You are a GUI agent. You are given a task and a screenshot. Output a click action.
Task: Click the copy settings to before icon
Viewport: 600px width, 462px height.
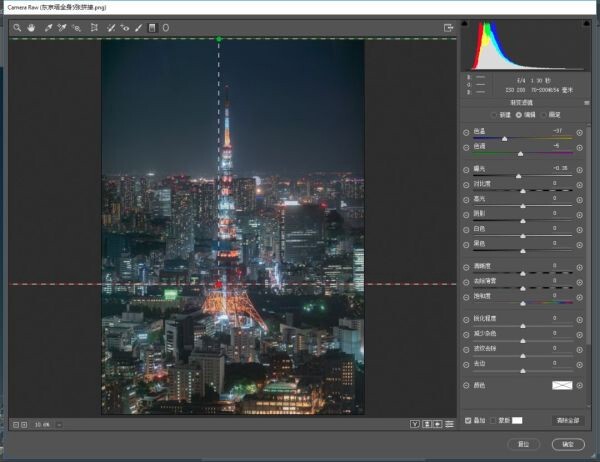(x=438, y=424)
